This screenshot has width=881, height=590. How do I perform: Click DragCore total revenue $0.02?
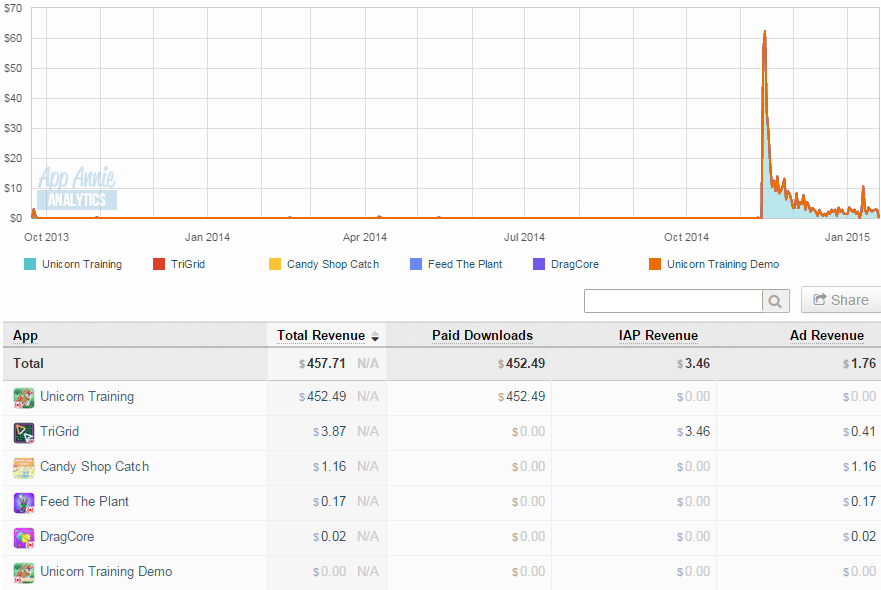point(329,537)
